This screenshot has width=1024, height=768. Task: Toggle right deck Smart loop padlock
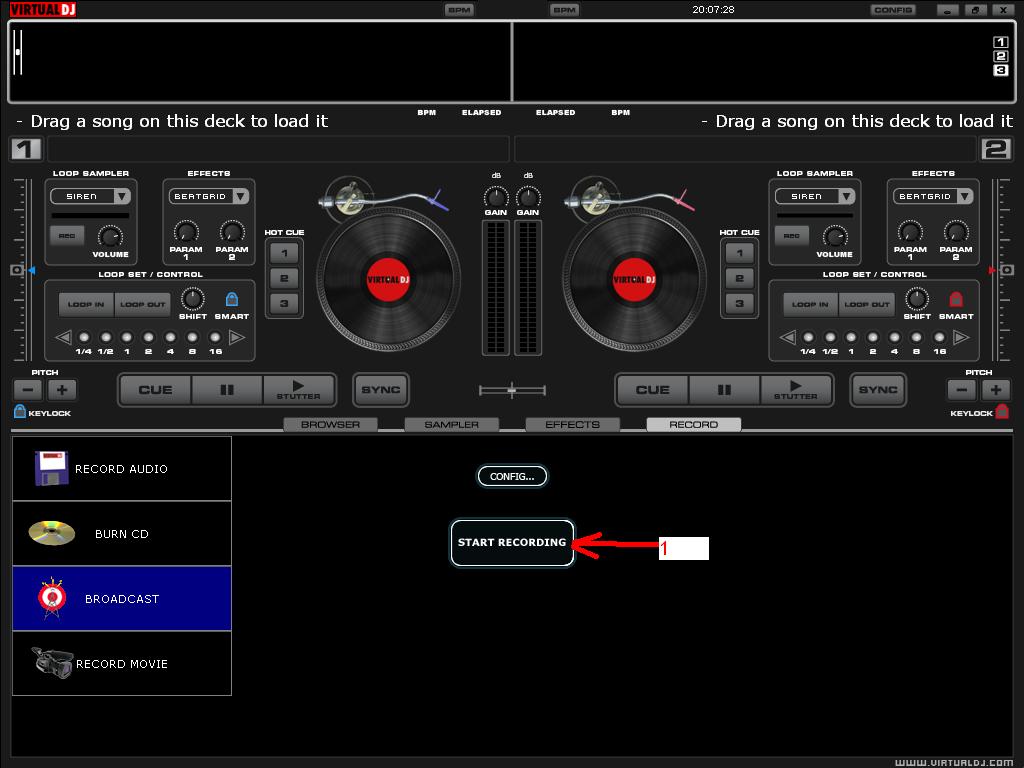955,299
